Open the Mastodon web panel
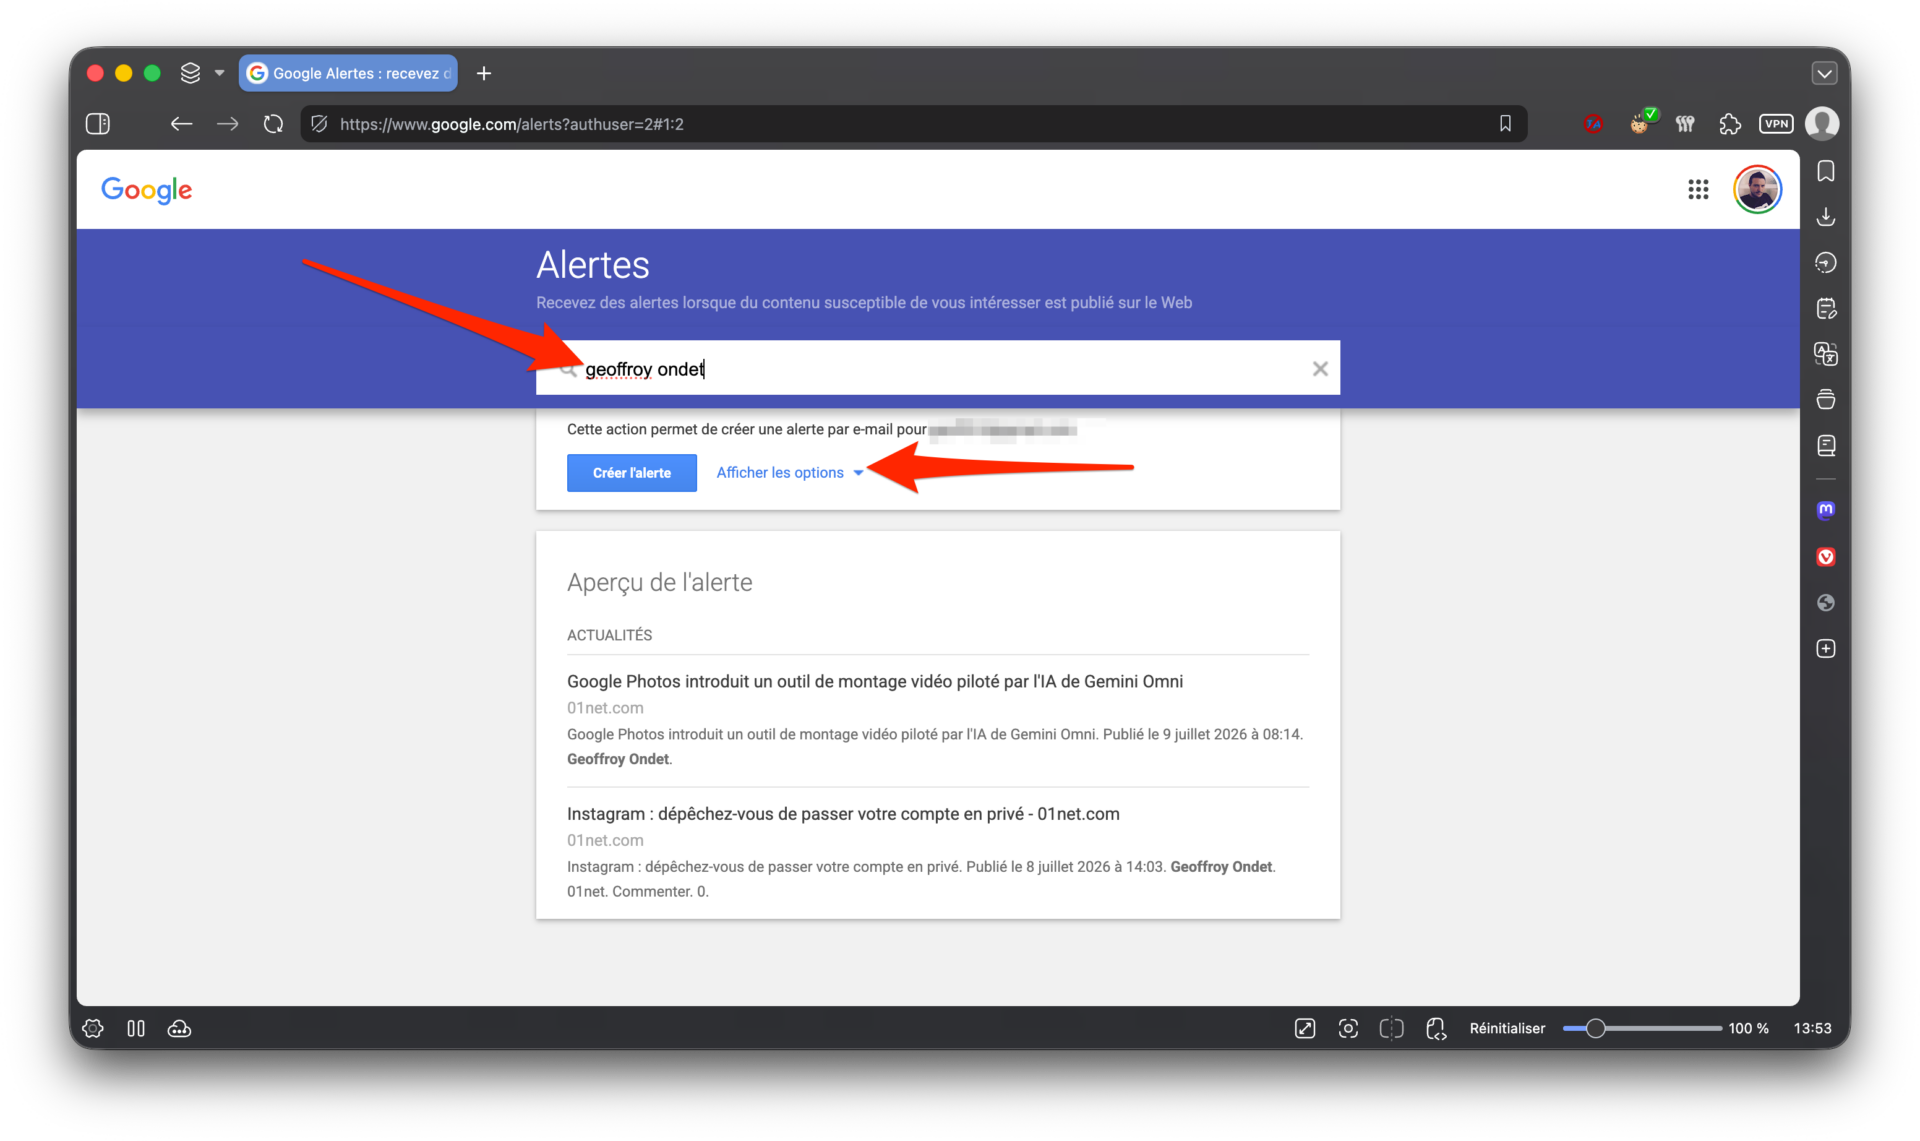Viewport: 1920px width, 1141px height. click(1826, 510)
